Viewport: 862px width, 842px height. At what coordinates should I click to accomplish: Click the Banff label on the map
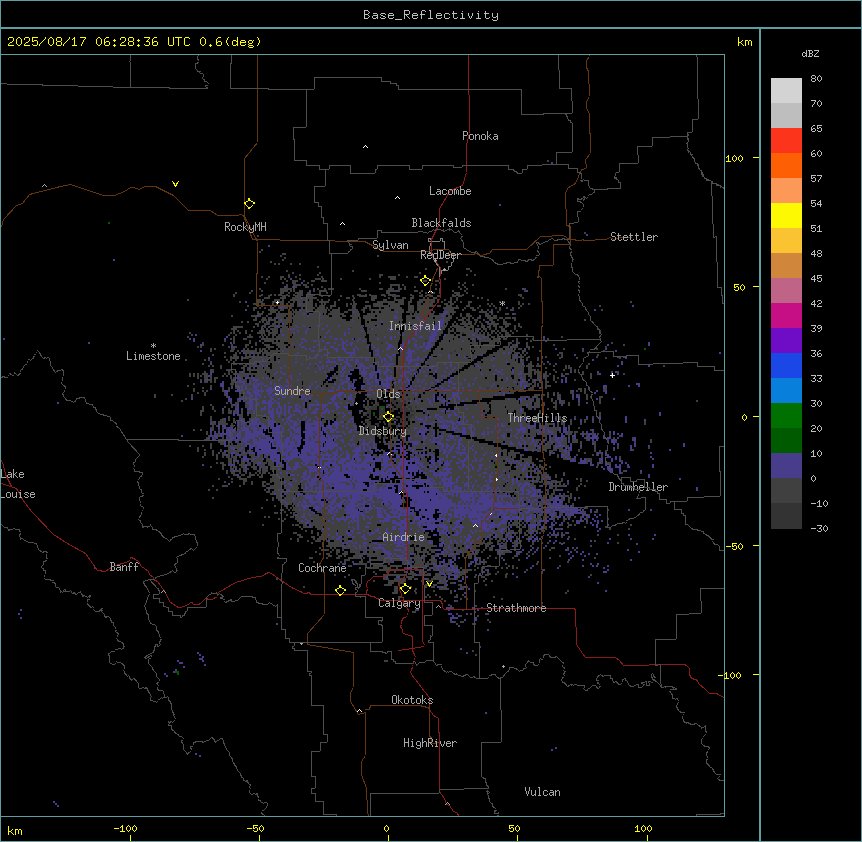[124, 567]
